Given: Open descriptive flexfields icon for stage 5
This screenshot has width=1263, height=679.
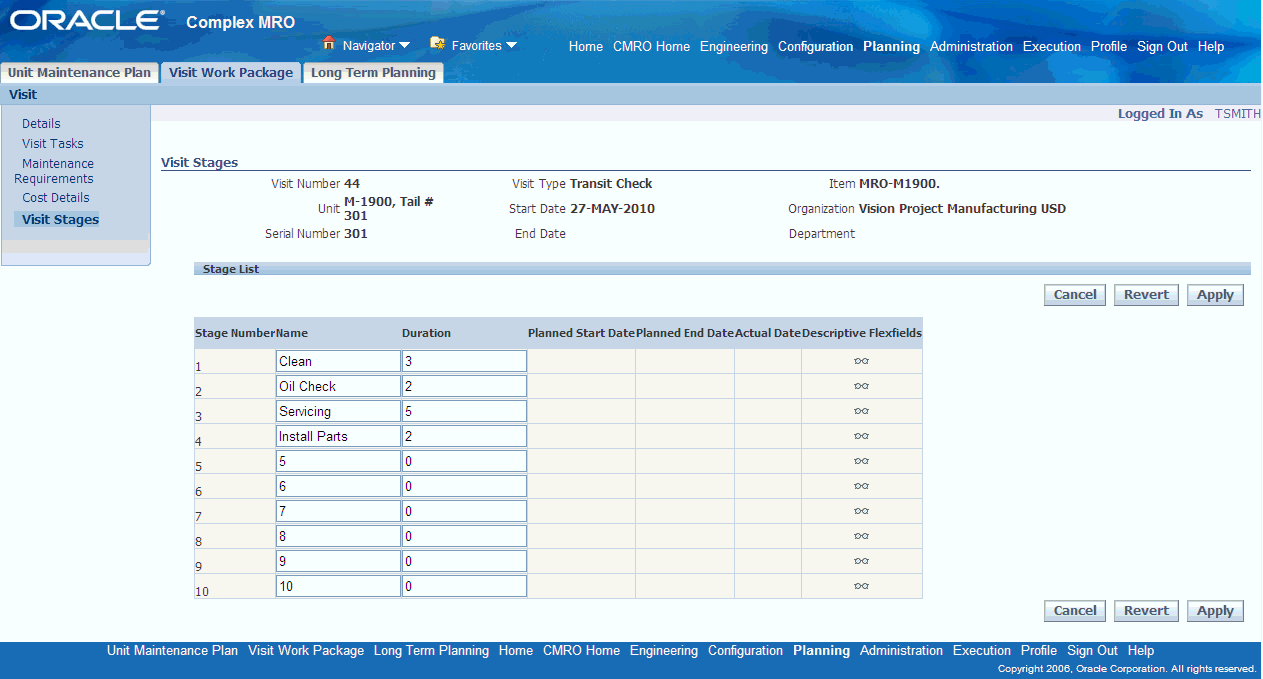Looking at the screenshot, I should (x=861, y=461).
